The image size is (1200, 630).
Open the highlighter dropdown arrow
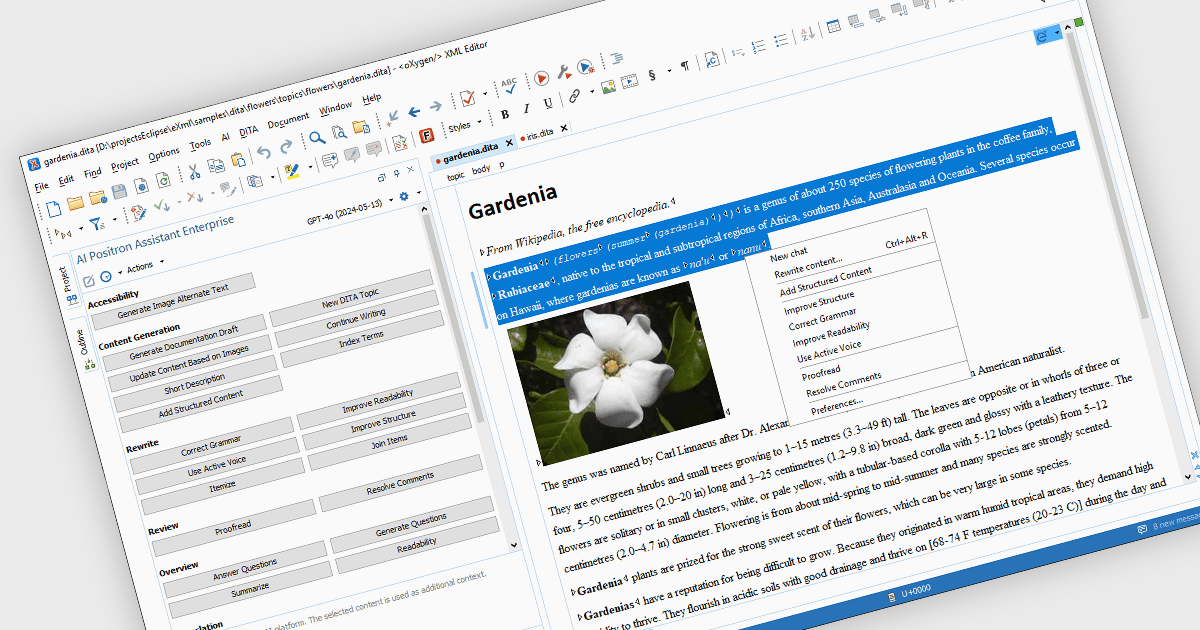tap(310, 167)
